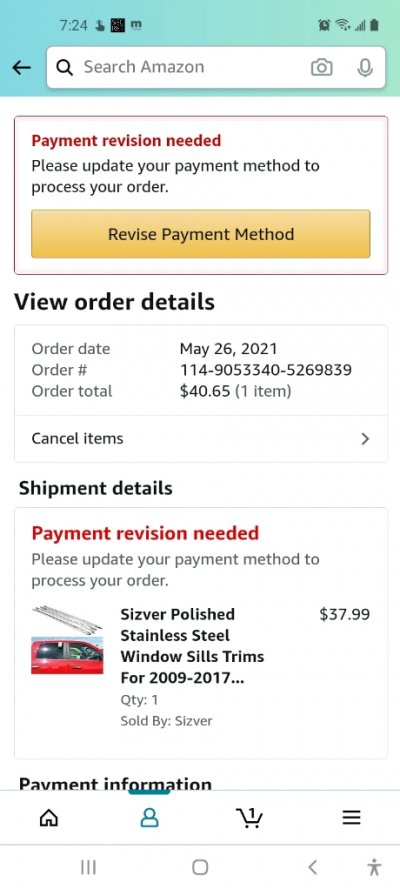This screenshot has width=400, height=889.
Task: Open the hamburger menu icon
Action: (351, 817)
